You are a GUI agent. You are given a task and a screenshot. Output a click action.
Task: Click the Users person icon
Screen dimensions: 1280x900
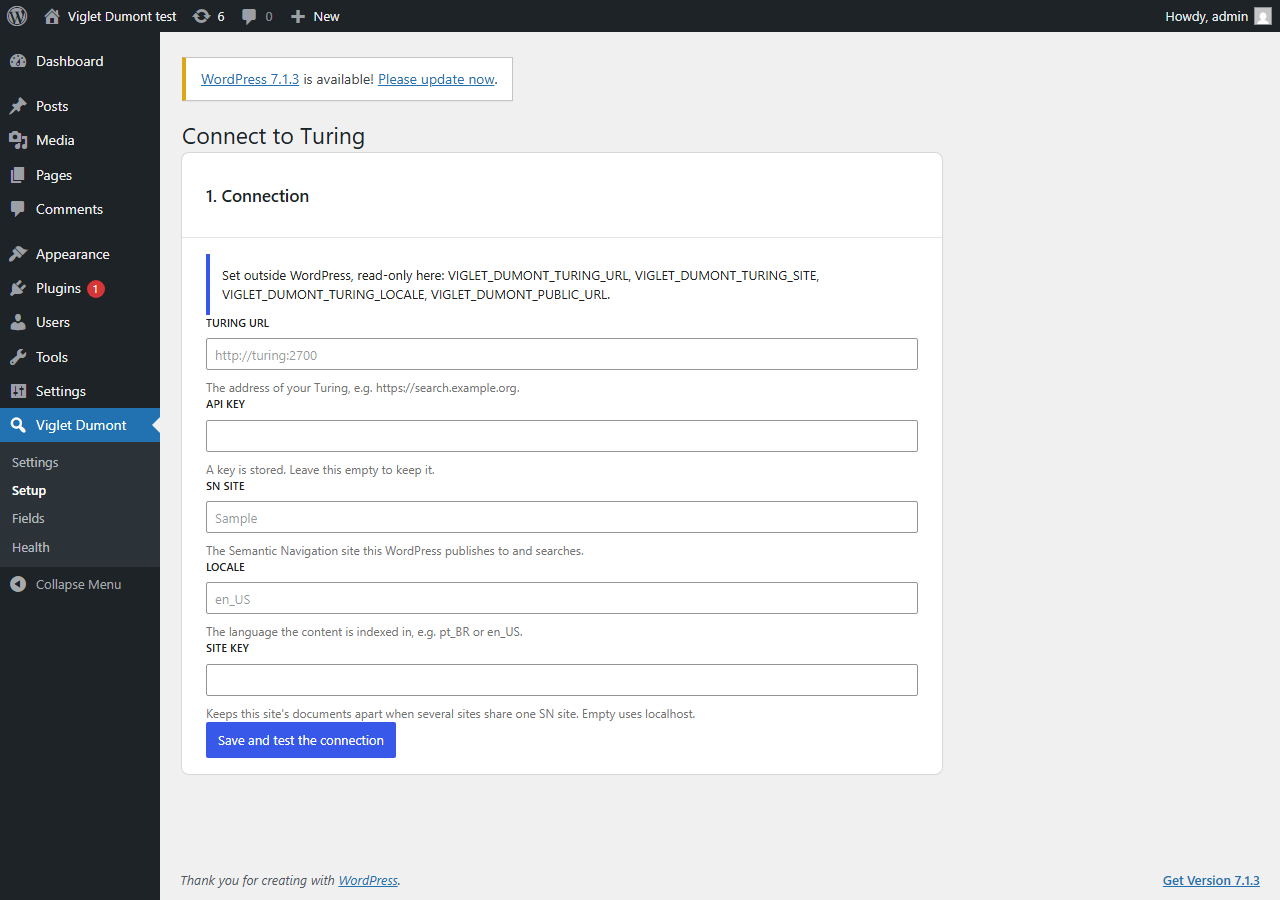(18, 322)
